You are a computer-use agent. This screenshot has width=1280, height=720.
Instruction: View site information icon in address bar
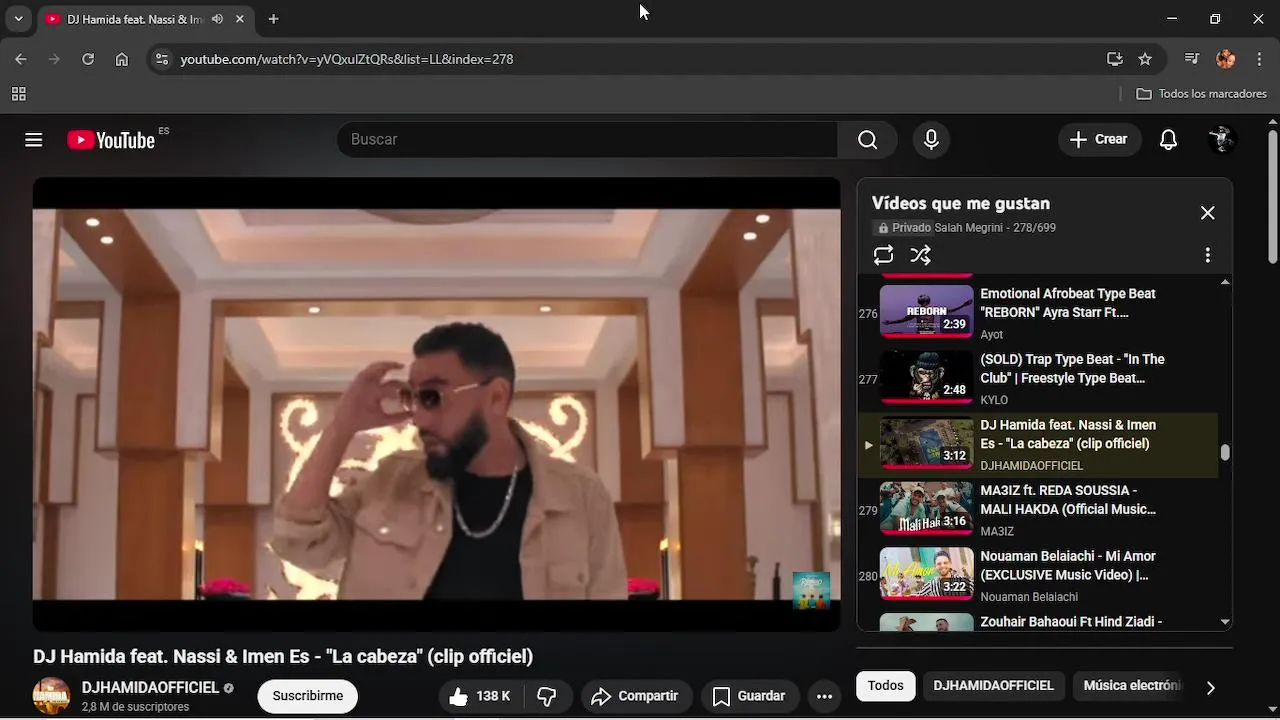click(x=161, y=59)
